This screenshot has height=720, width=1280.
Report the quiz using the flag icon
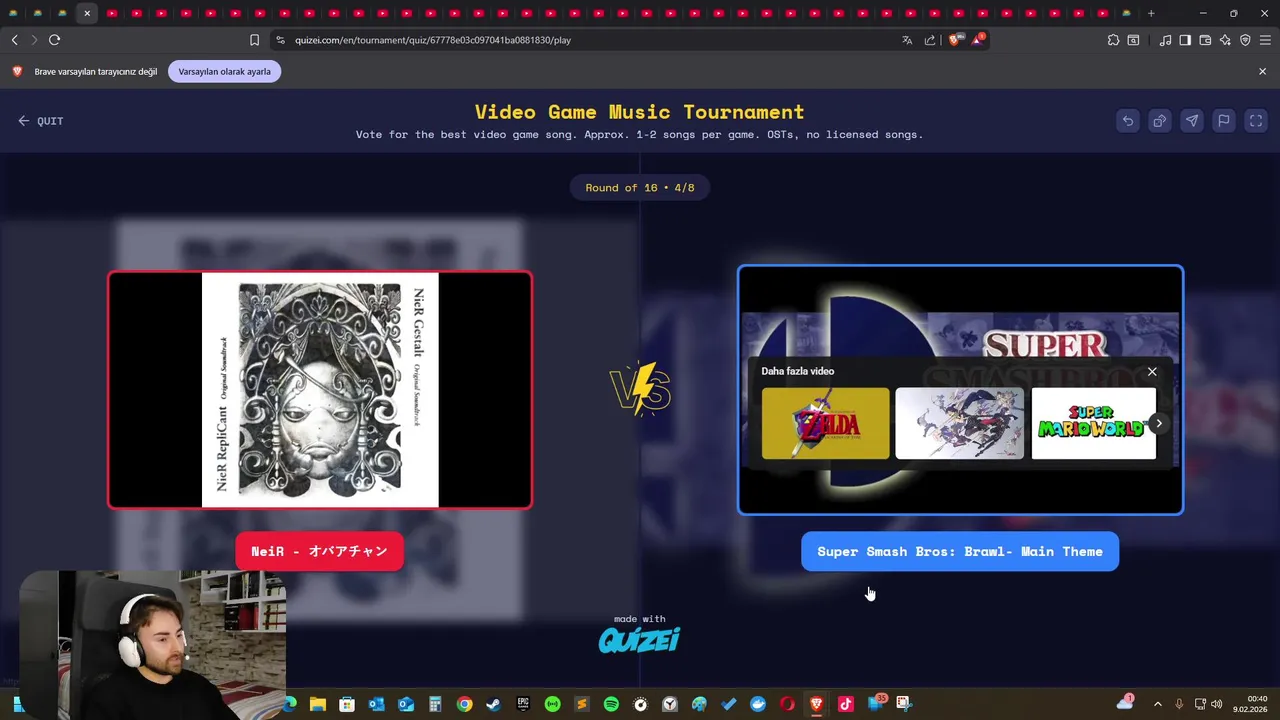tap(1224, 121)
